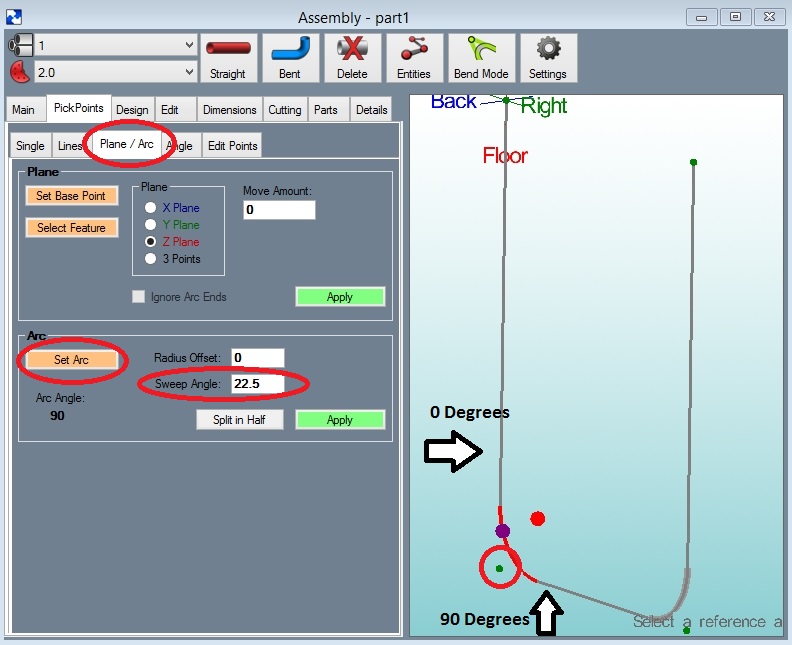Click the Right axis label
This screenshot has height=645, width=792.
click(543, 106)
